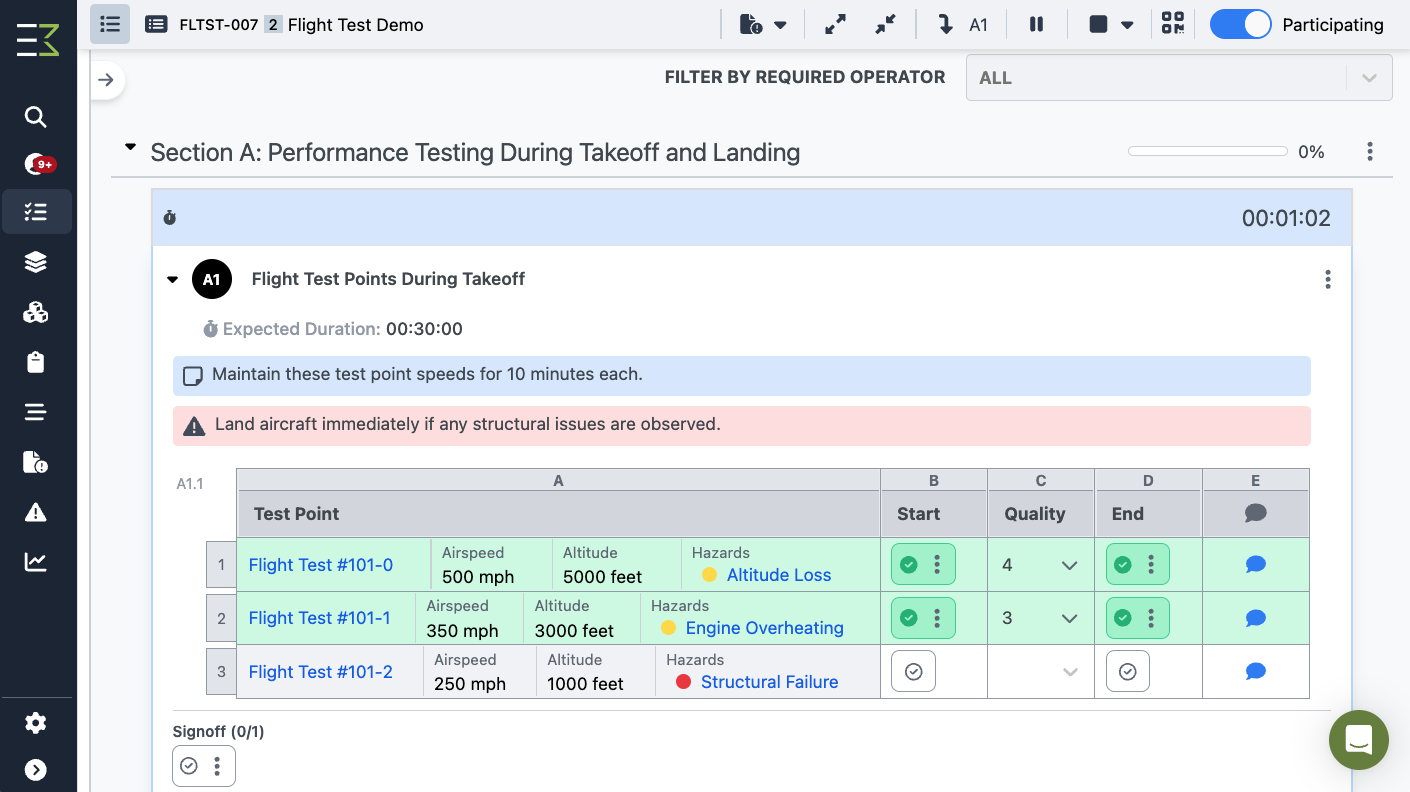The image size is (1410, 792).
Task: Open notifications showing the 9+ badge
Action: (36, 163)
